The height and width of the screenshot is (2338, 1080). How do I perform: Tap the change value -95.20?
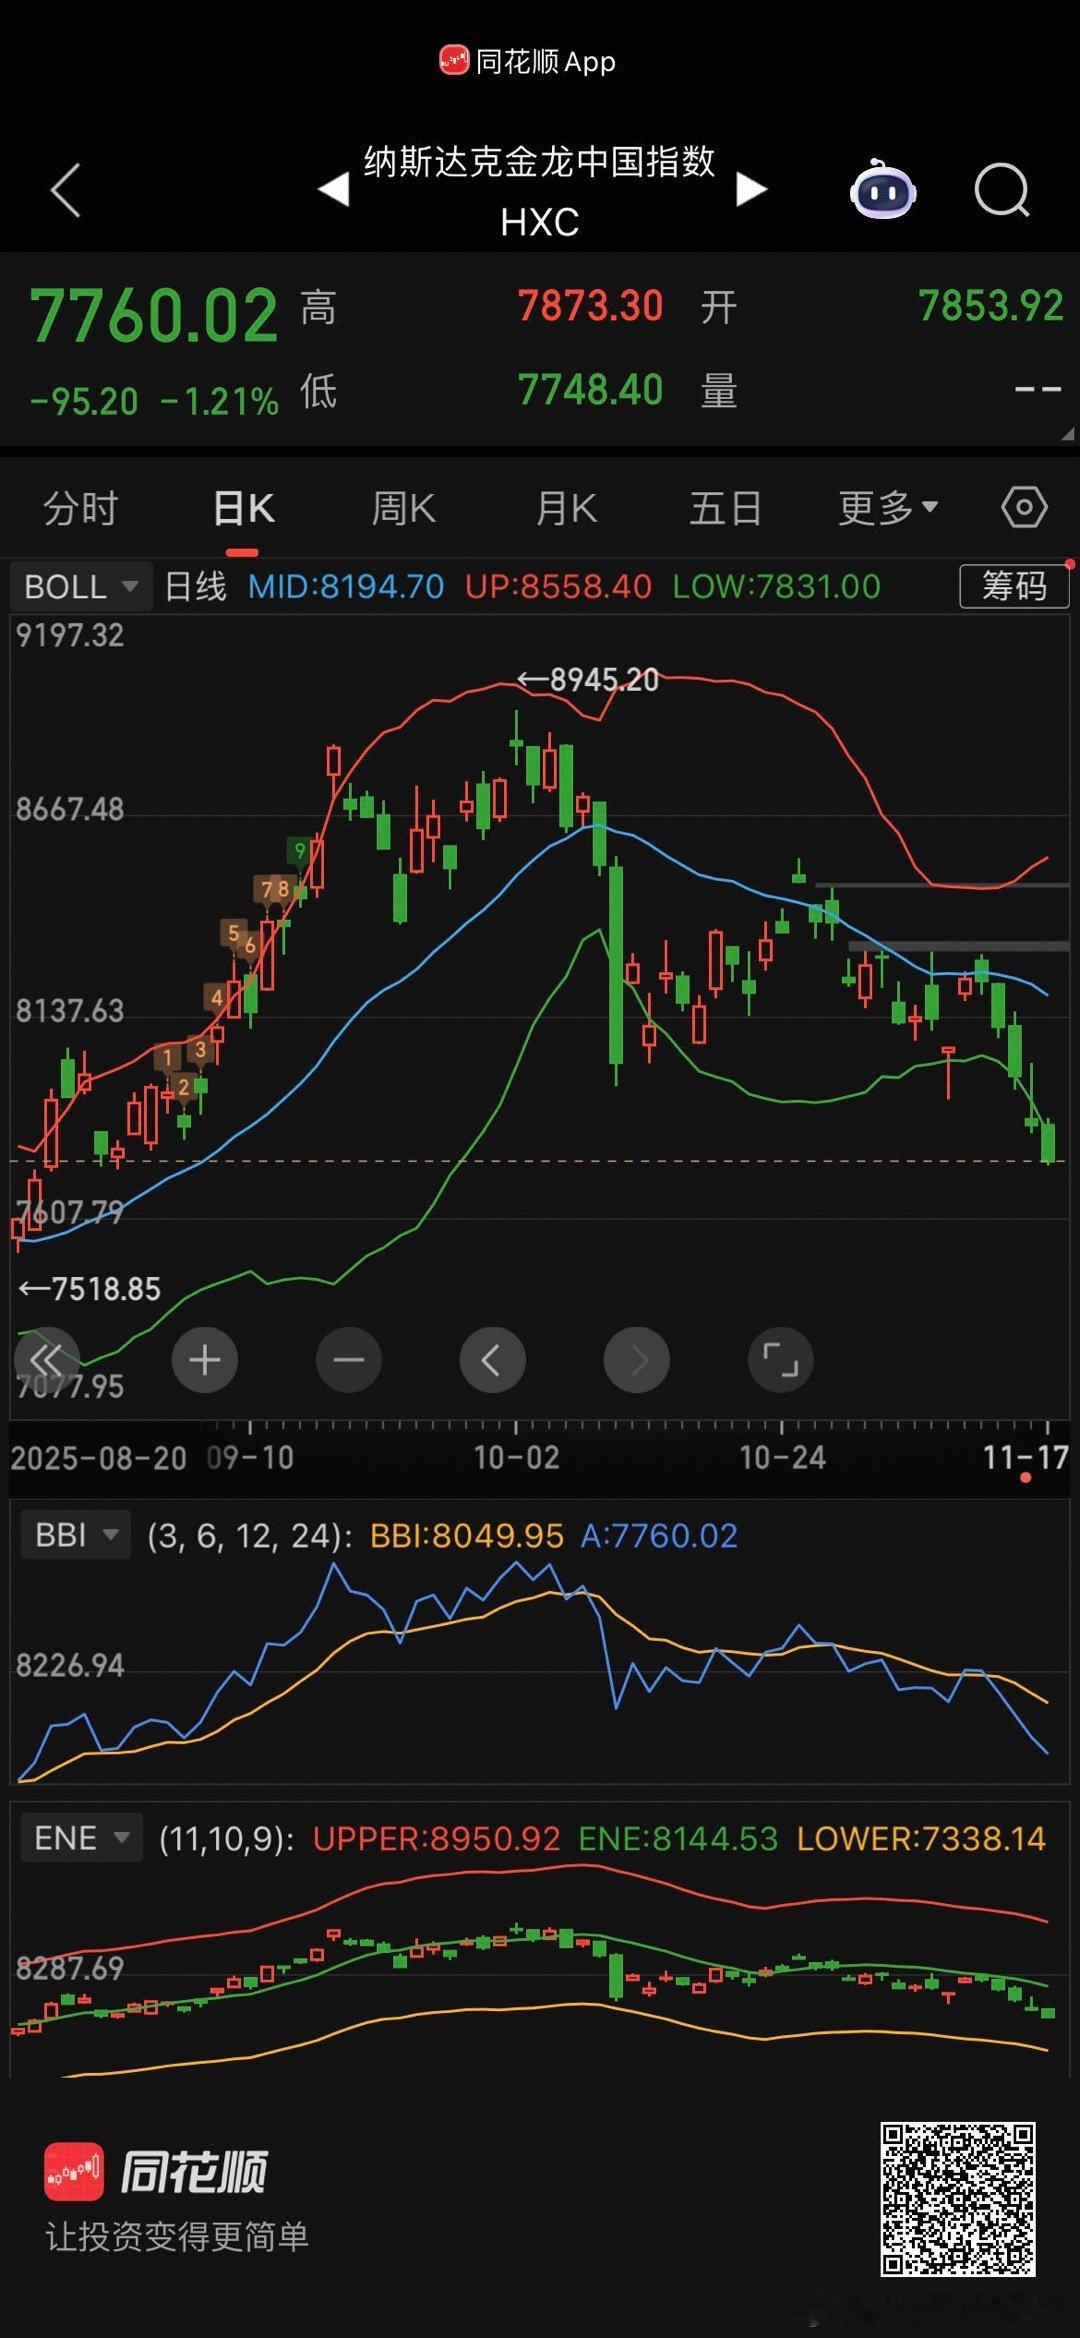click(84, 401)
